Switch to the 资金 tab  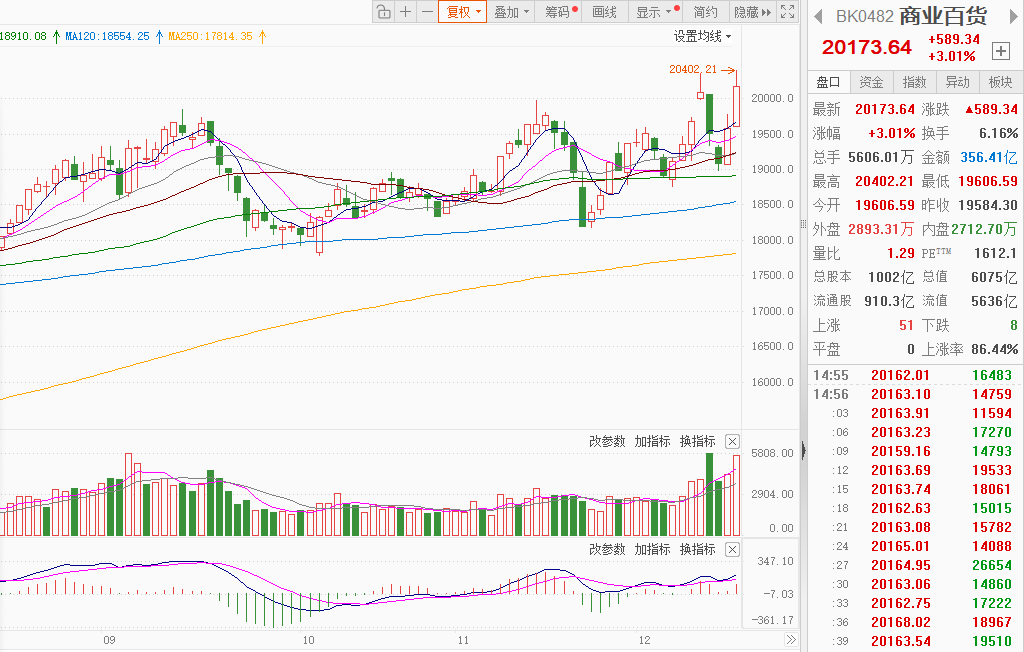[871, 82]
